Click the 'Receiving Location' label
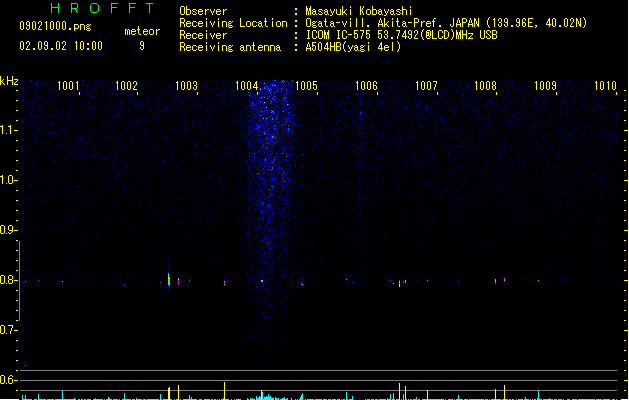This screenshot has width=629, height=400. coord(233,23)
